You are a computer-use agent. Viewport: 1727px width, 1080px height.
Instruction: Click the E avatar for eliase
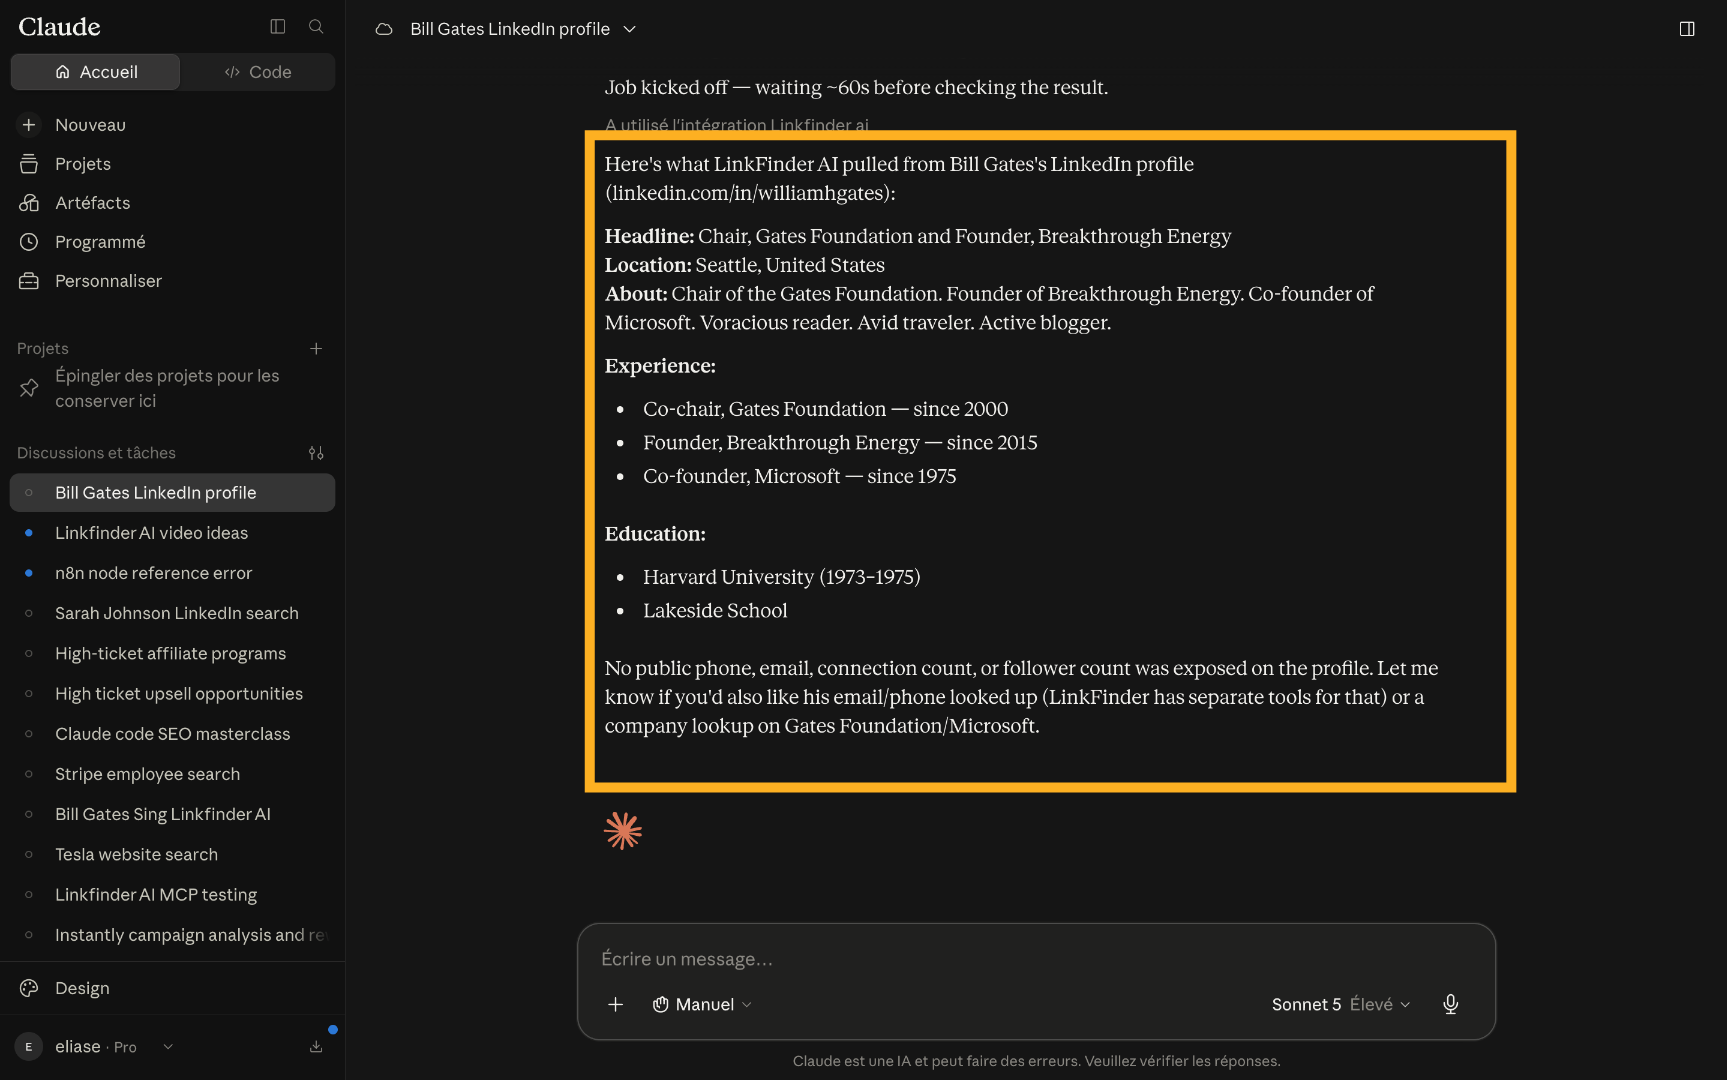pos(29,1047)
